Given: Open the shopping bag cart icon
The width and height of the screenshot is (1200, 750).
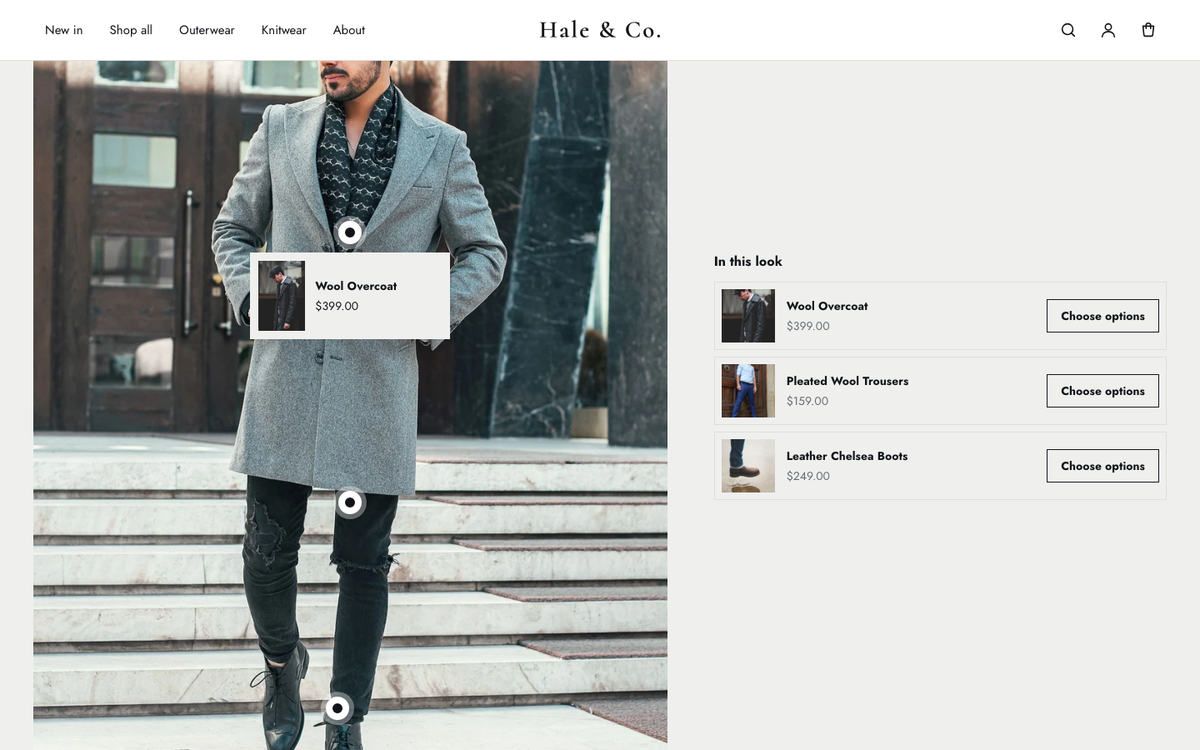Looking at the screenshot, I should pos(1148,30).
